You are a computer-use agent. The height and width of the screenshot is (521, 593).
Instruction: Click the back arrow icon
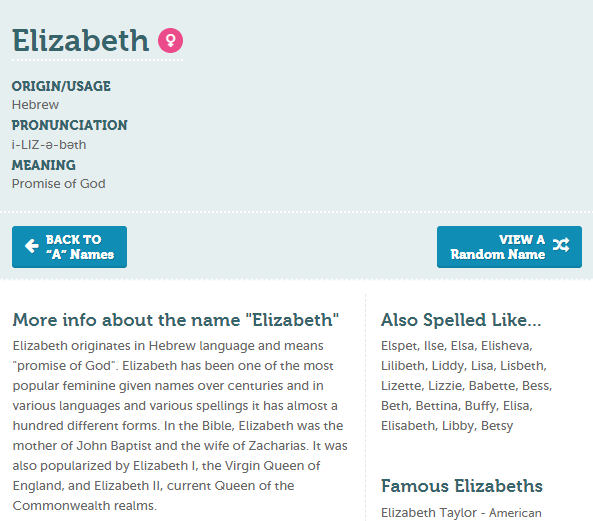(32, 246)
